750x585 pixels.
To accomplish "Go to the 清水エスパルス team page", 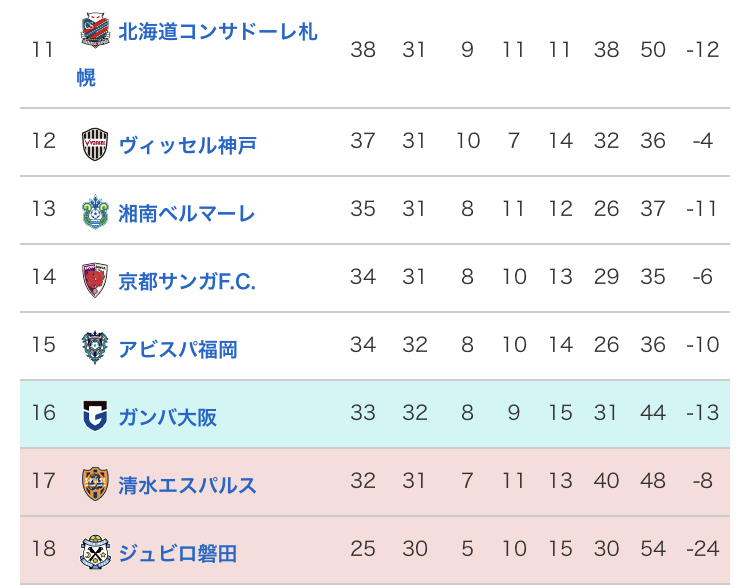I will [187, 485].
